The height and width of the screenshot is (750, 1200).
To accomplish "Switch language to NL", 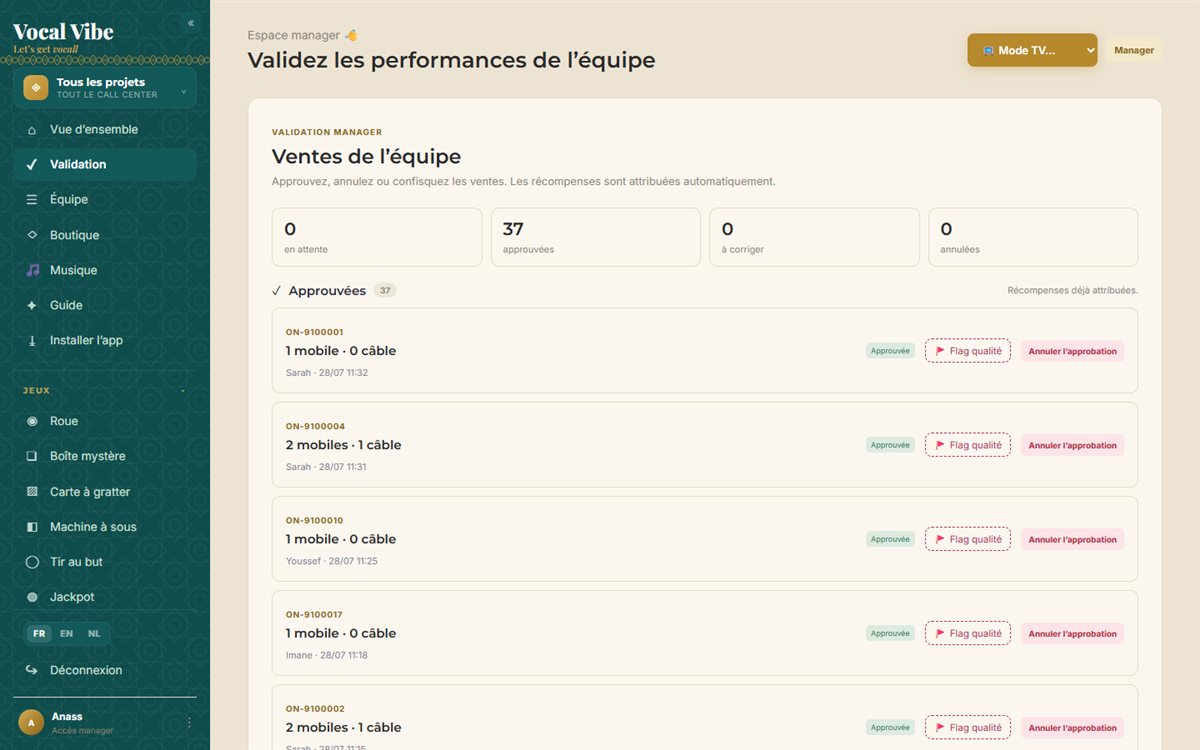I will (x=94, y=634).
